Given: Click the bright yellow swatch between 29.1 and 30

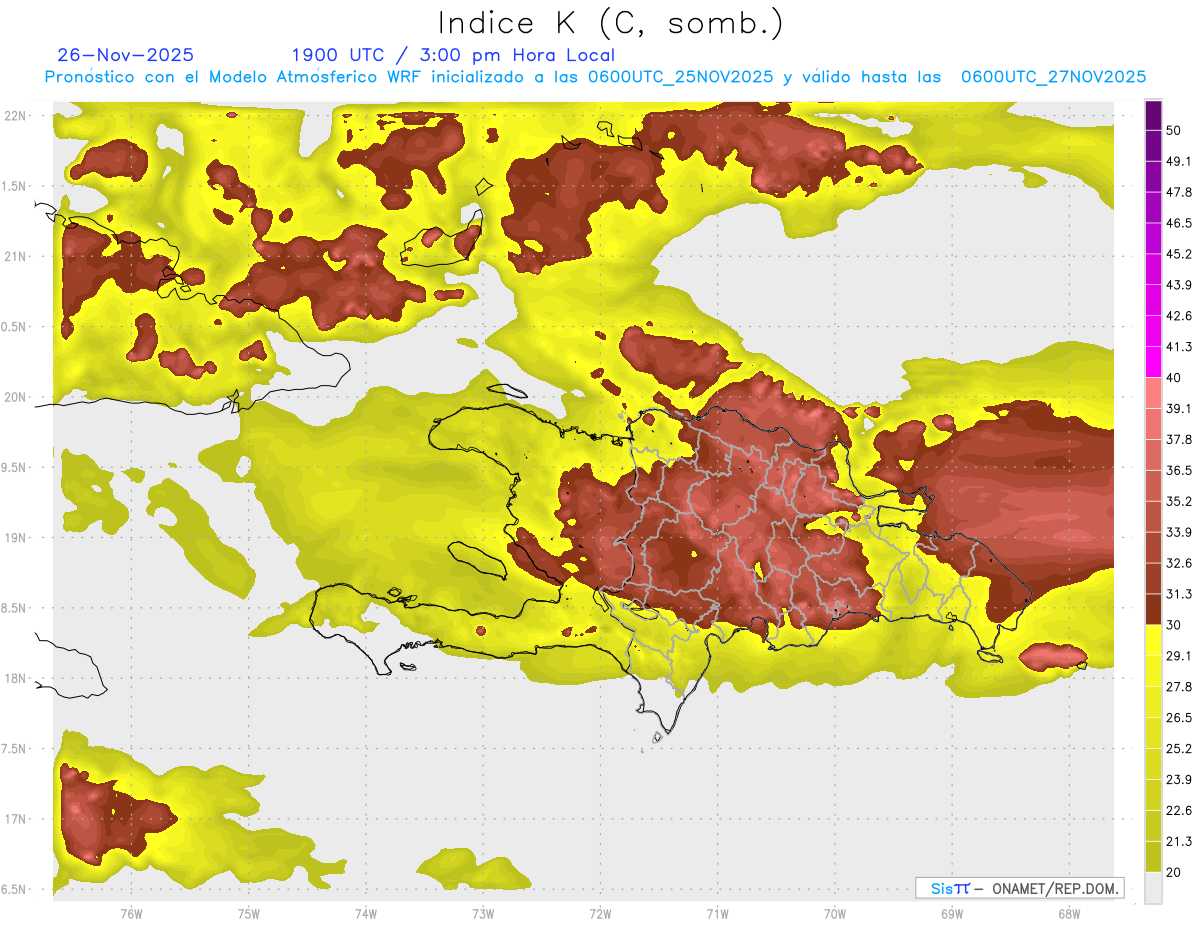Looking at the screenshot, I should point(1153,640).
